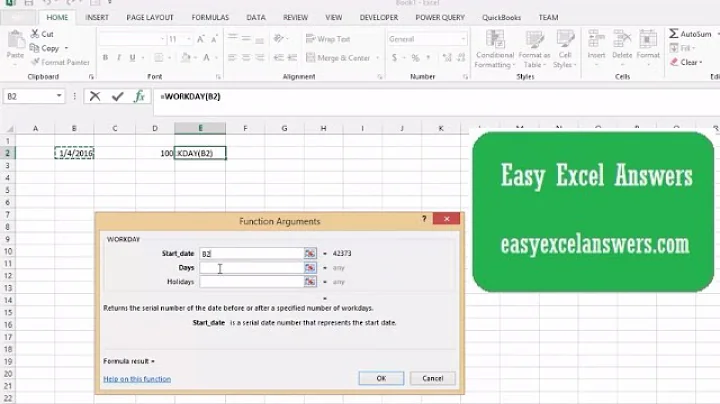Toggle Italic formatting
The image size is (720, 404).
tap(118, 57)
